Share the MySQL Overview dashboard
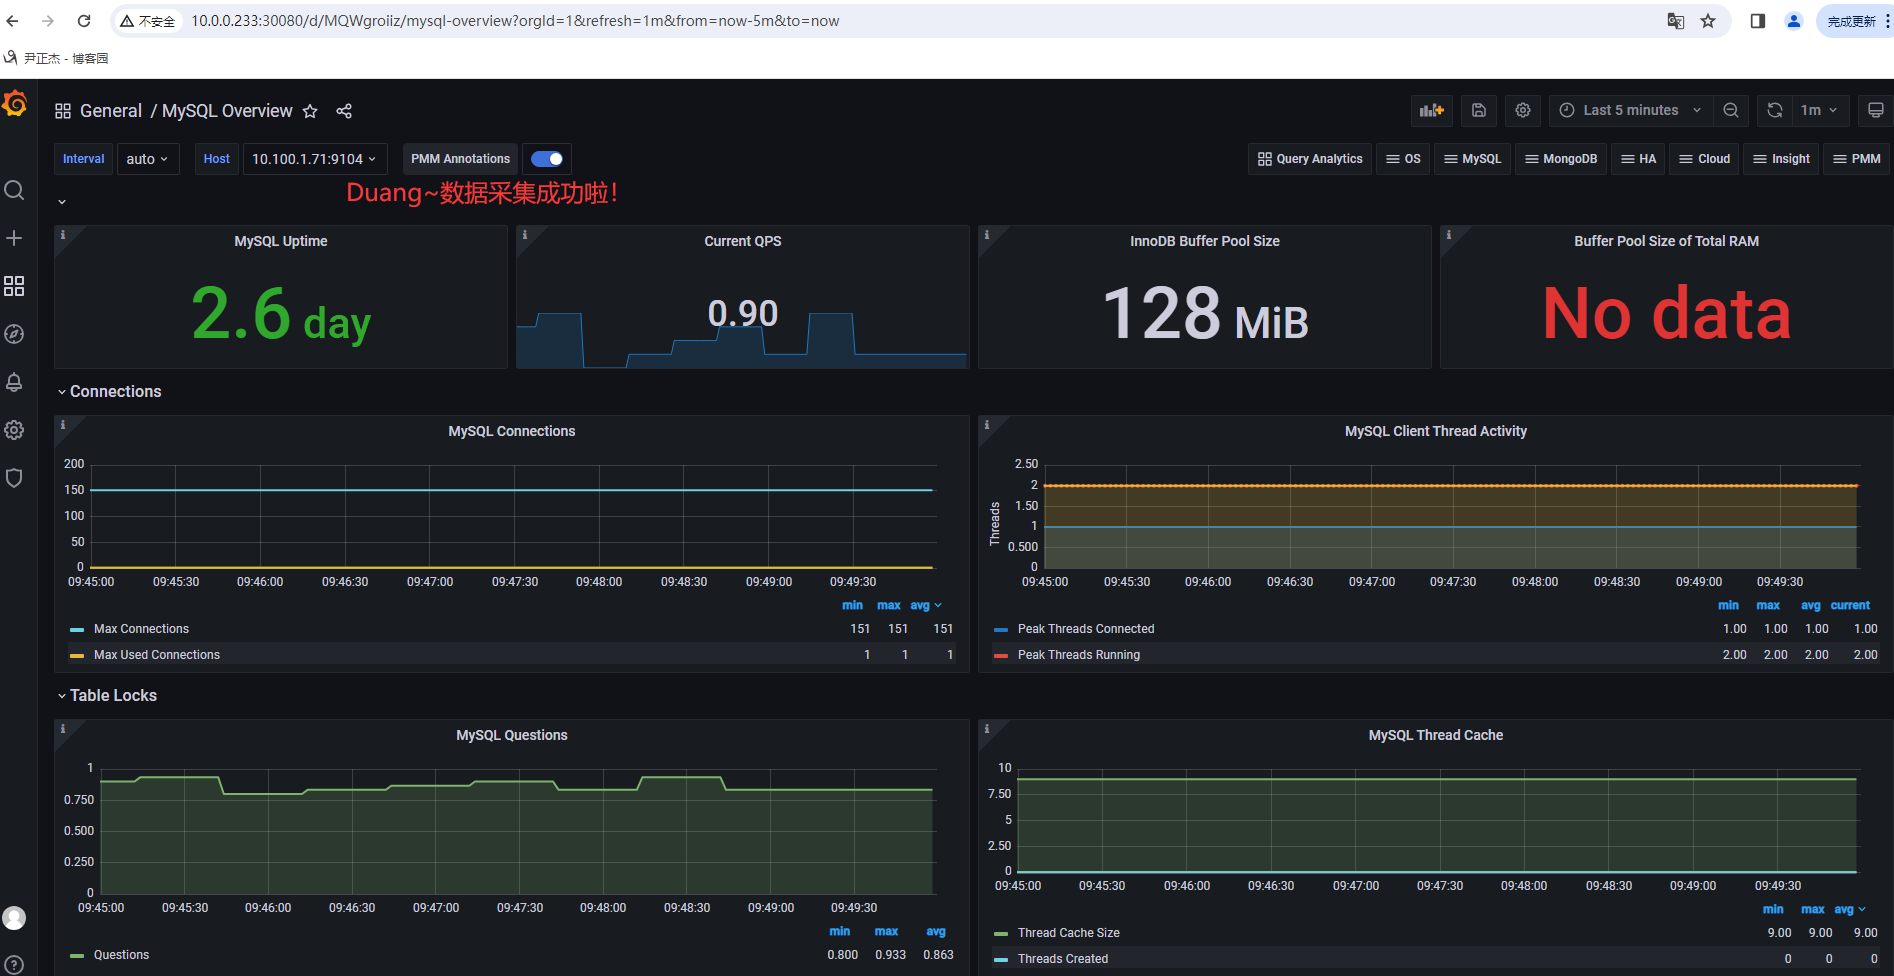 click(x=344, y=111)
